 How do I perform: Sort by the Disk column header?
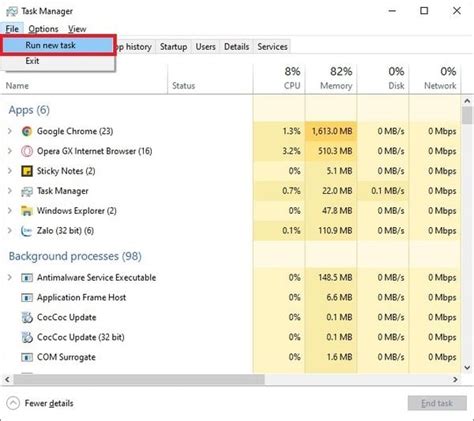[383, 79]
